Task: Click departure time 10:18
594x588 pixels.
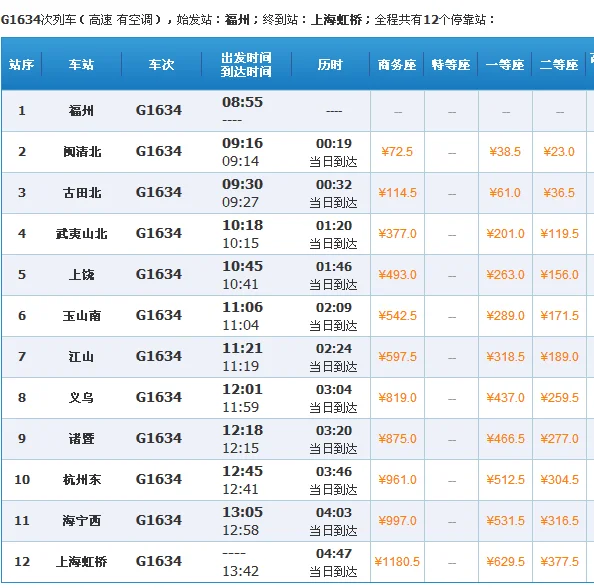Action: point(242,225)
